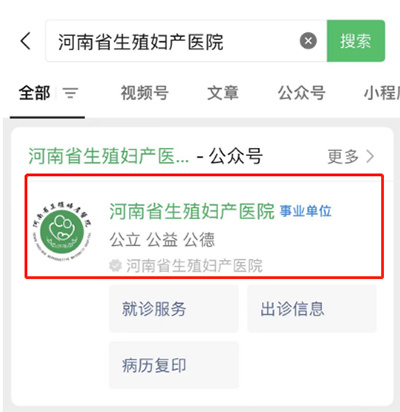Select the 全部 tab

[35, 93]
